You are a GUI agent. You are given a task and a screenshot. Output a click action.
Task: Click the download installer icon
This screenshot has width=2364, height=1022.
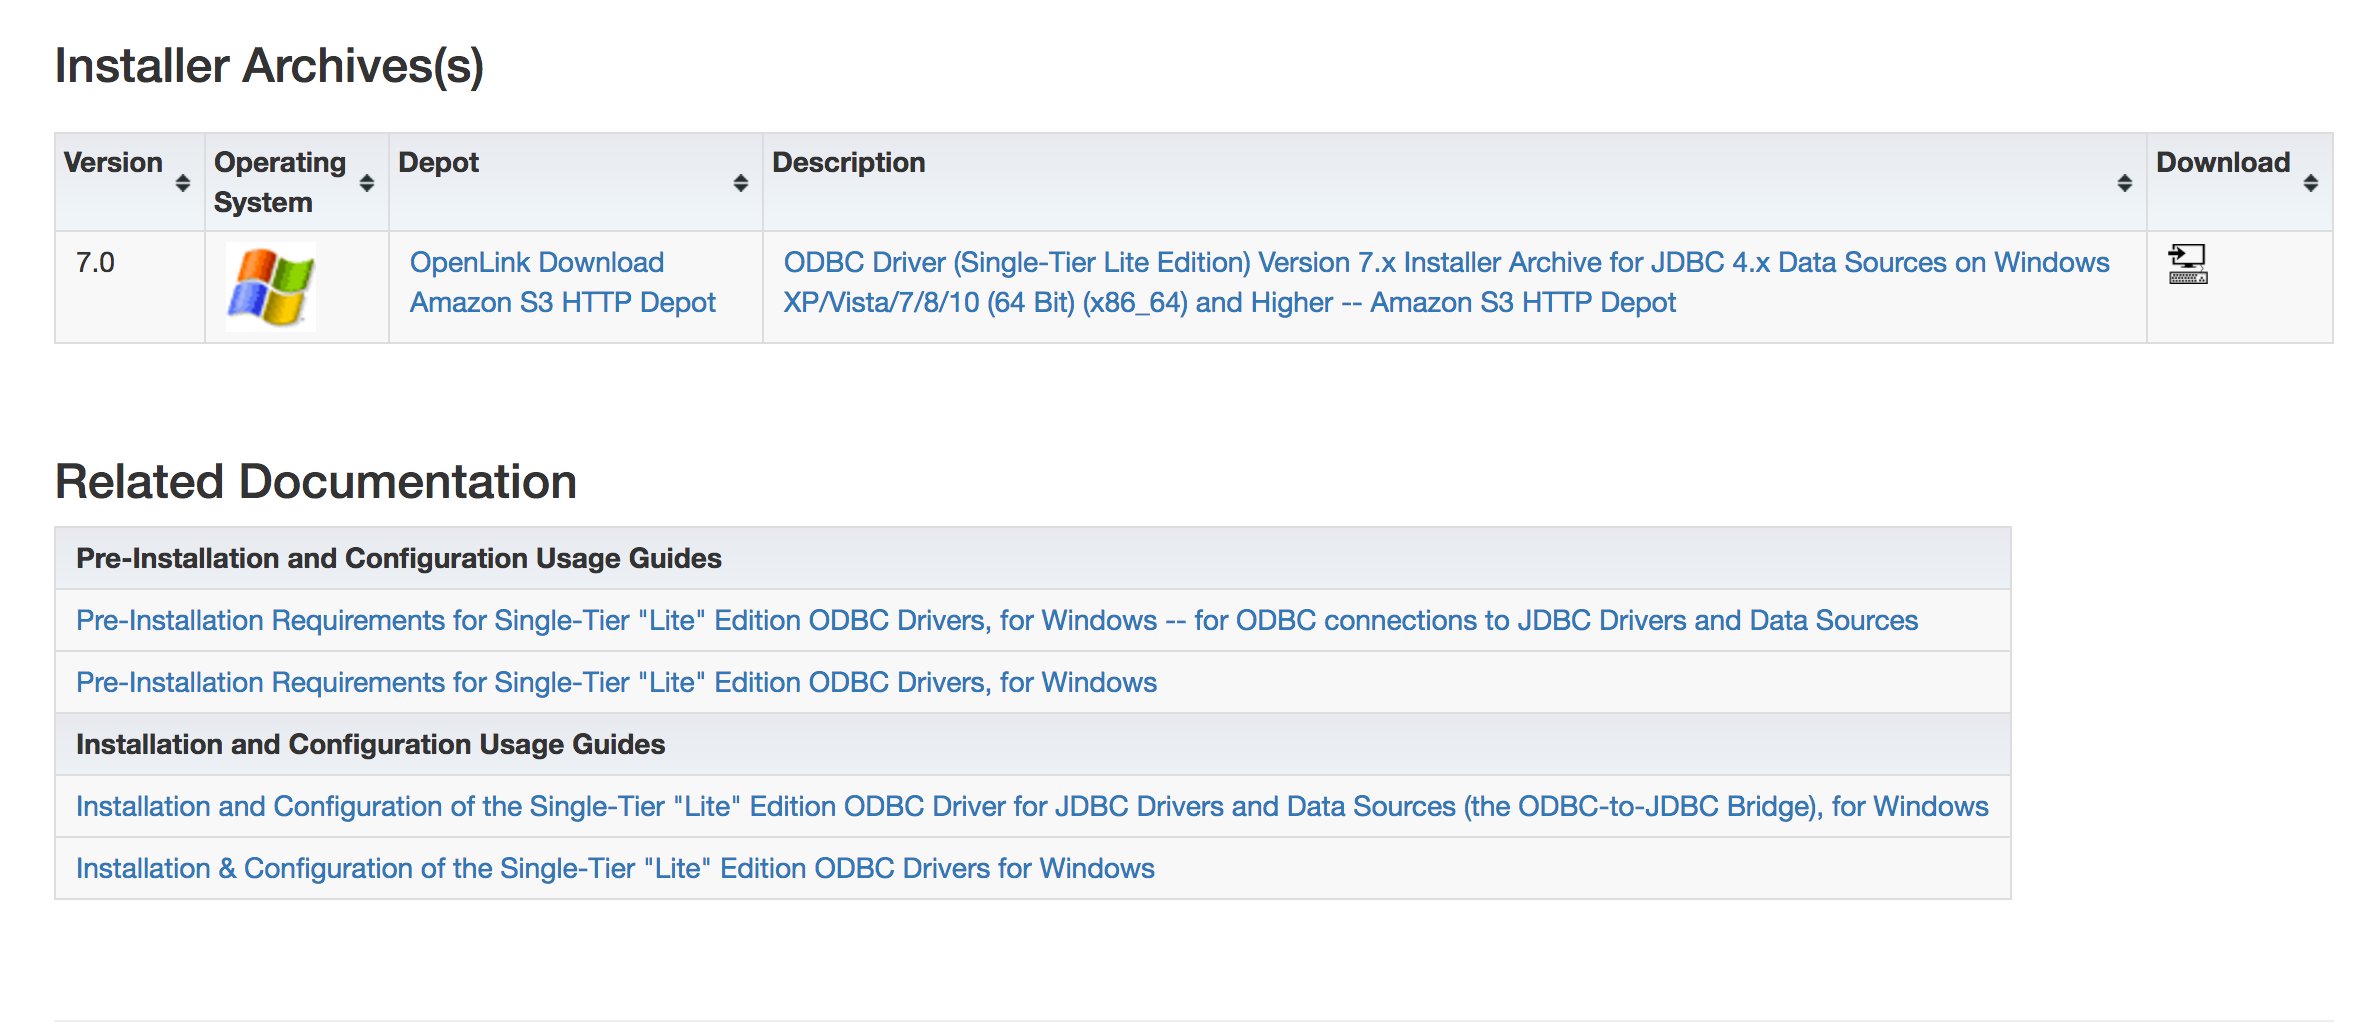tap(2187, 264)
